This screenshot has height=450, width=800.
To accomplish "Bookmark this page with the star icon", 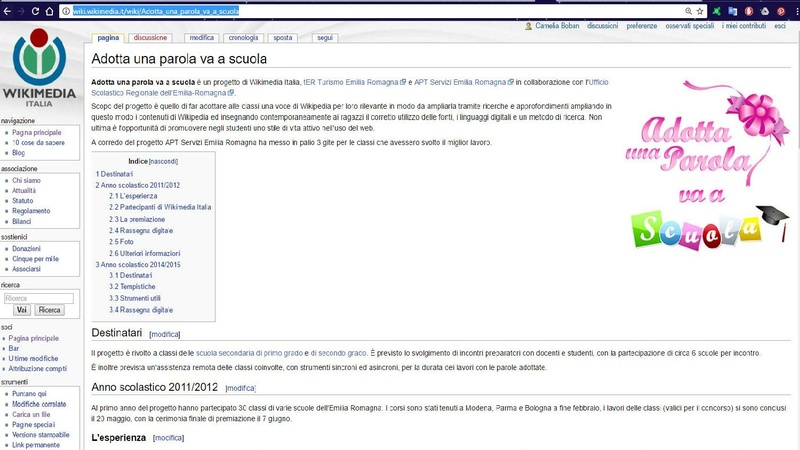I will coord(700,11).
